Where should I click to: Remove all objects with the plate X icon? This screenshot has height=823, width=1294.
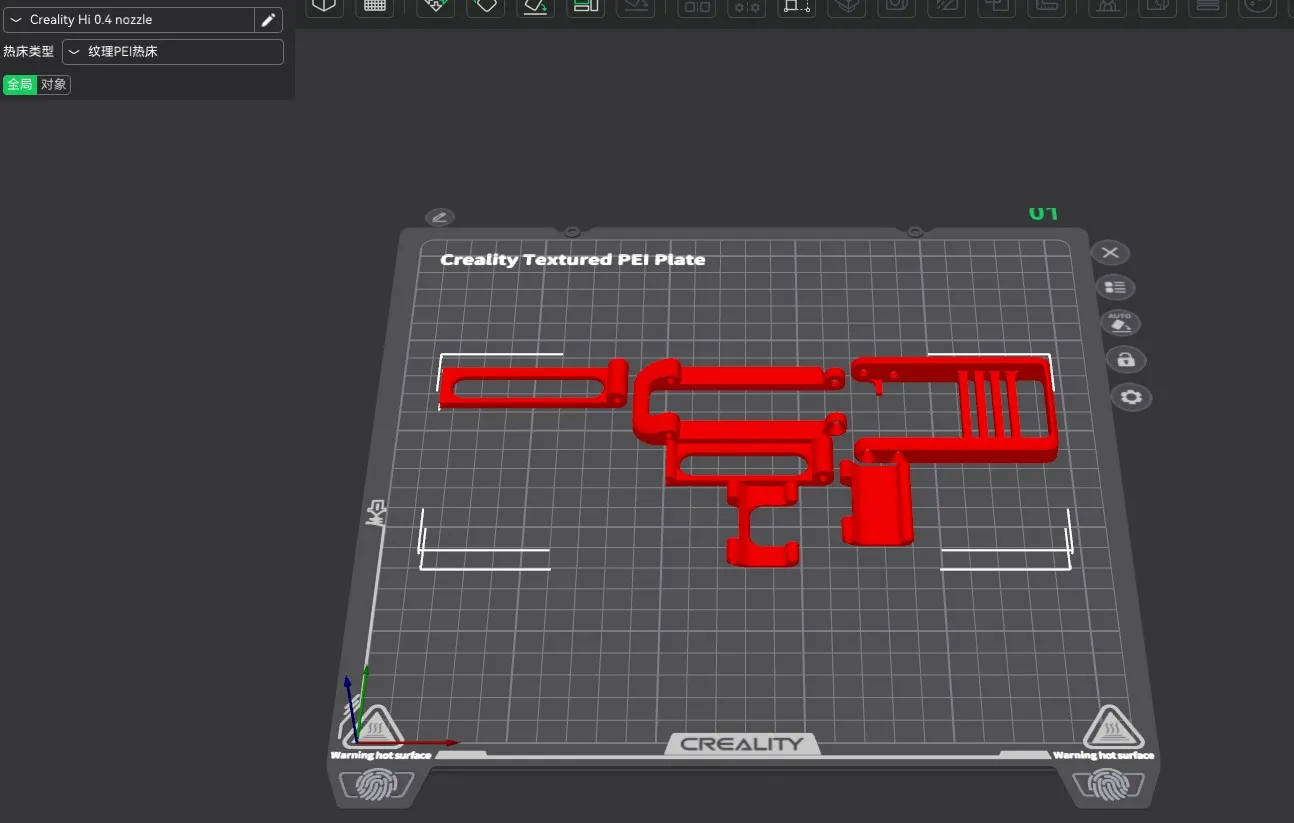click(1109, 253)
